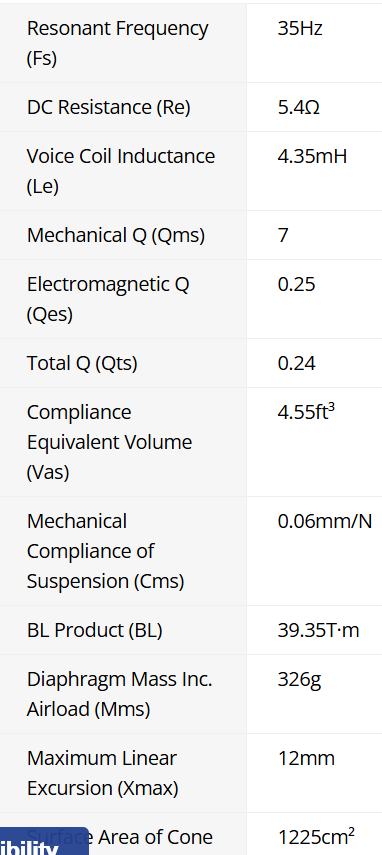This screenshot has height=855, width=382.
Task: Select the 39.35T·m BL value
Action: point(318,631)
